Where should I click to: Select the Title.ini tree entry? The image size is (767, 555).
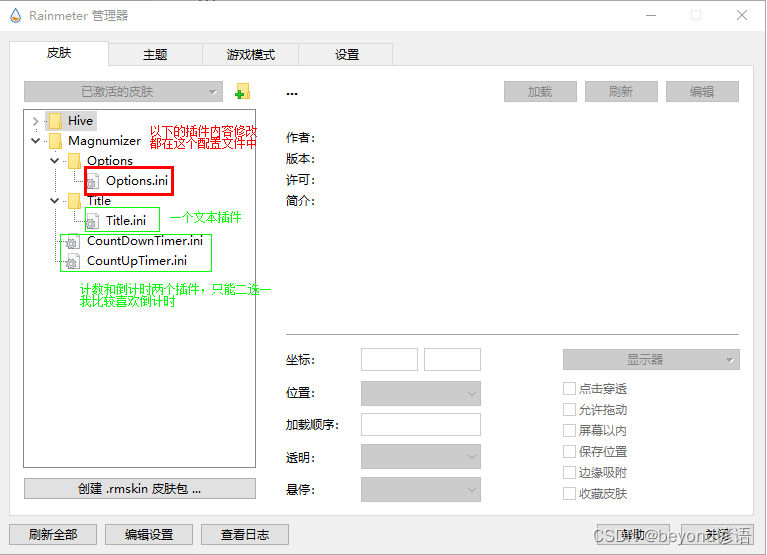(126, 221)
